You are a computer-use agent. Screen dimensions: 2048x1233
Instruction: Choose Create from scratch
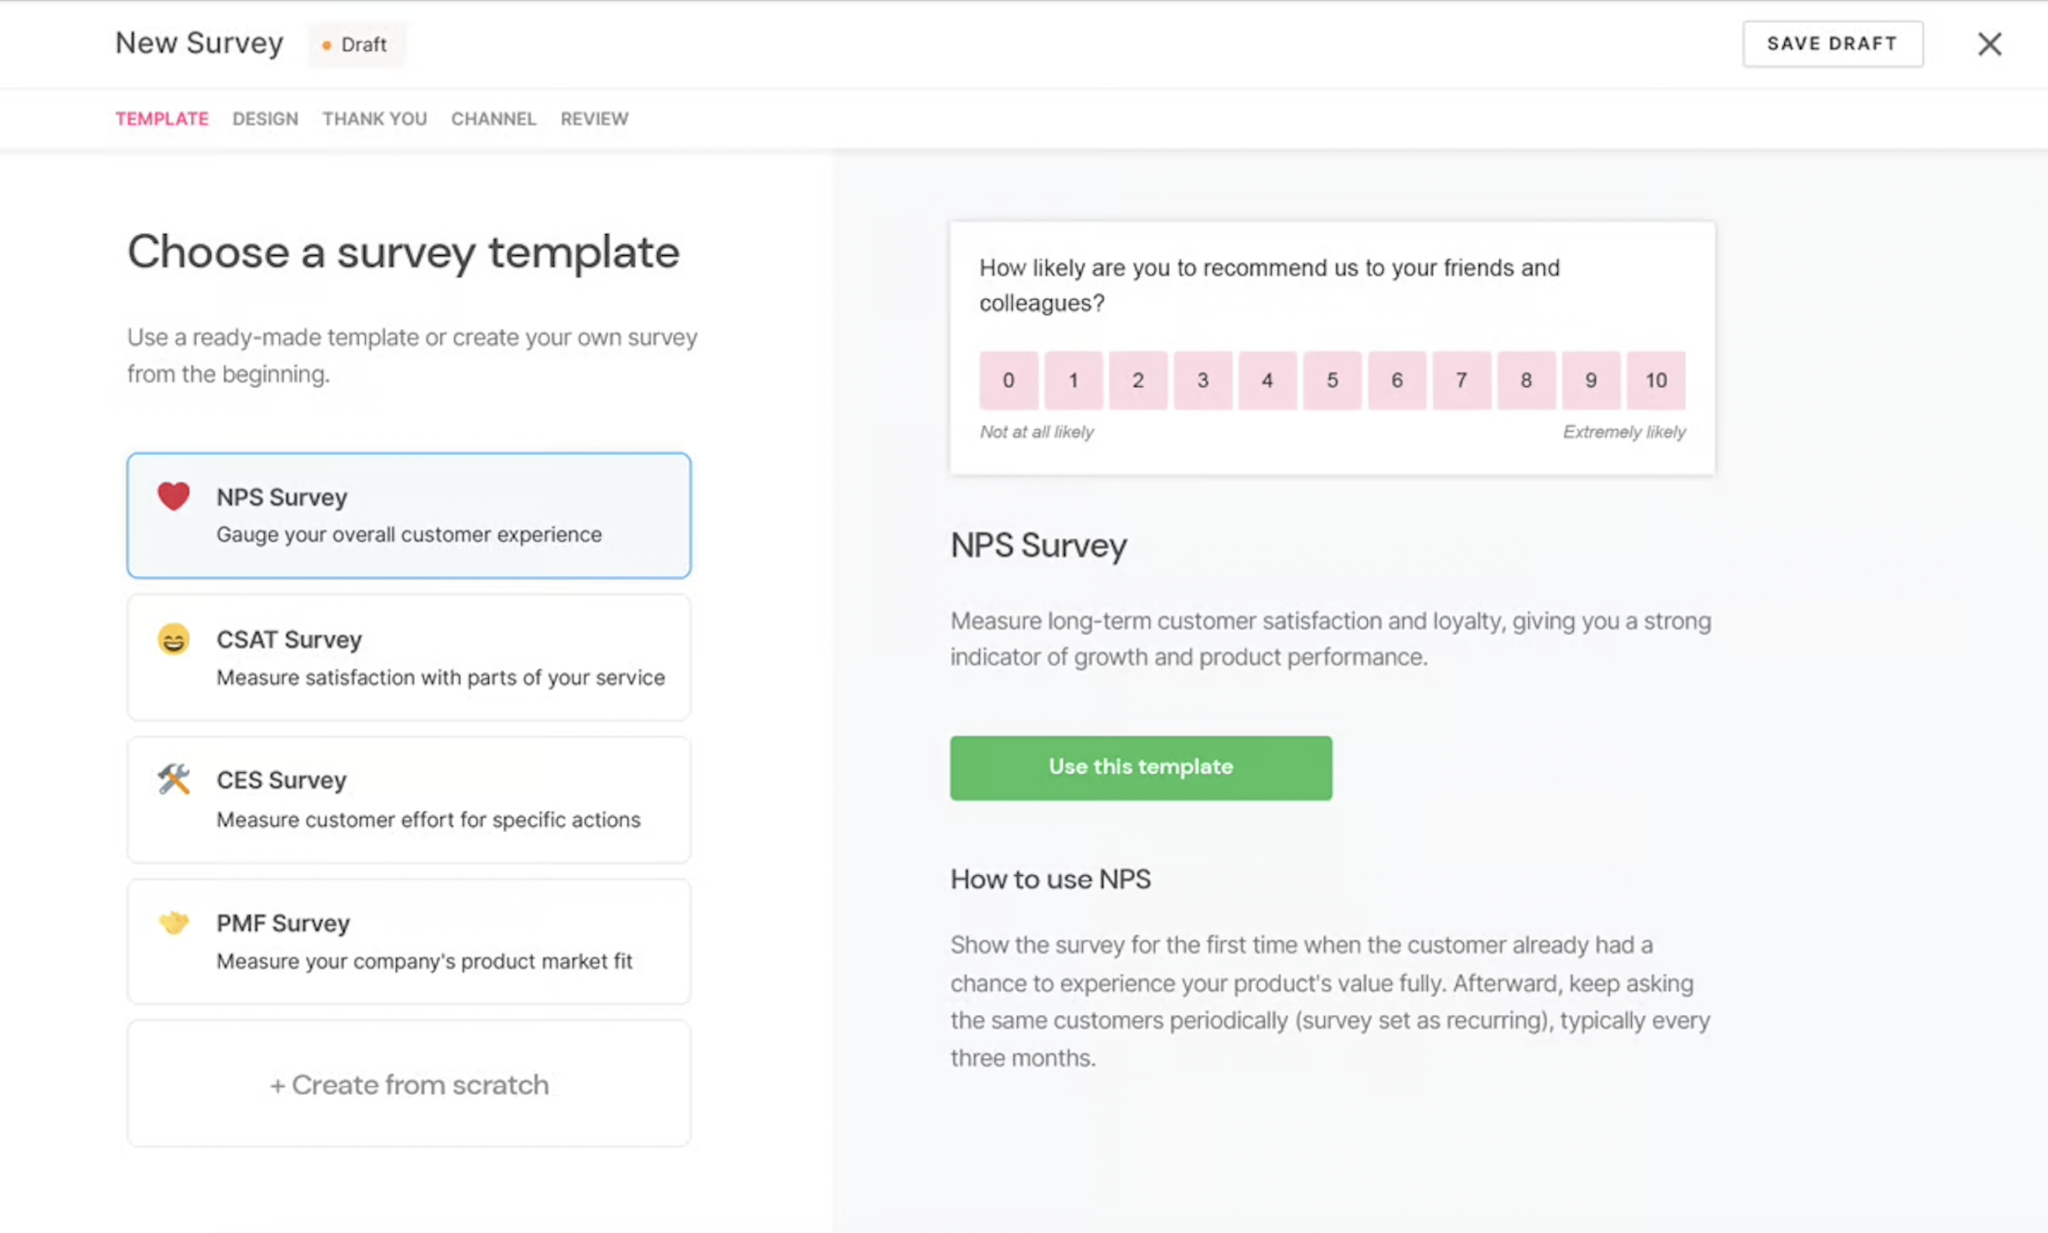408,1084
